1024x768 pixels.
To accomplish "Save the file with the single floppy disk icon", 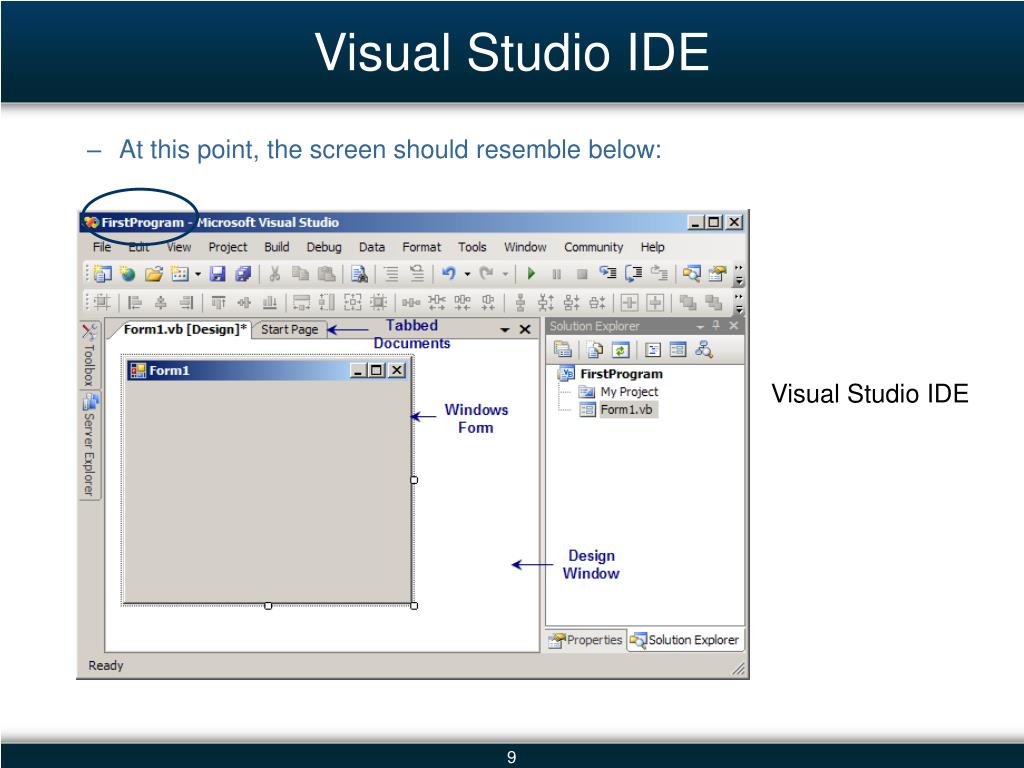I will point(217,274).
